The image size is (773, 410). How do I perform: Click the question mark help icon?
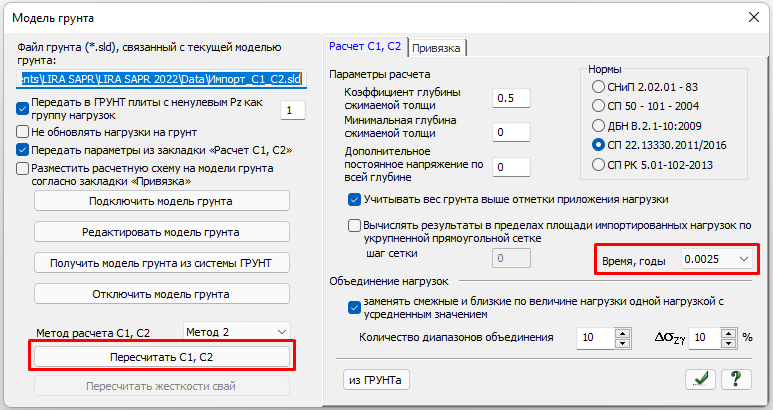tap(737, 378)
